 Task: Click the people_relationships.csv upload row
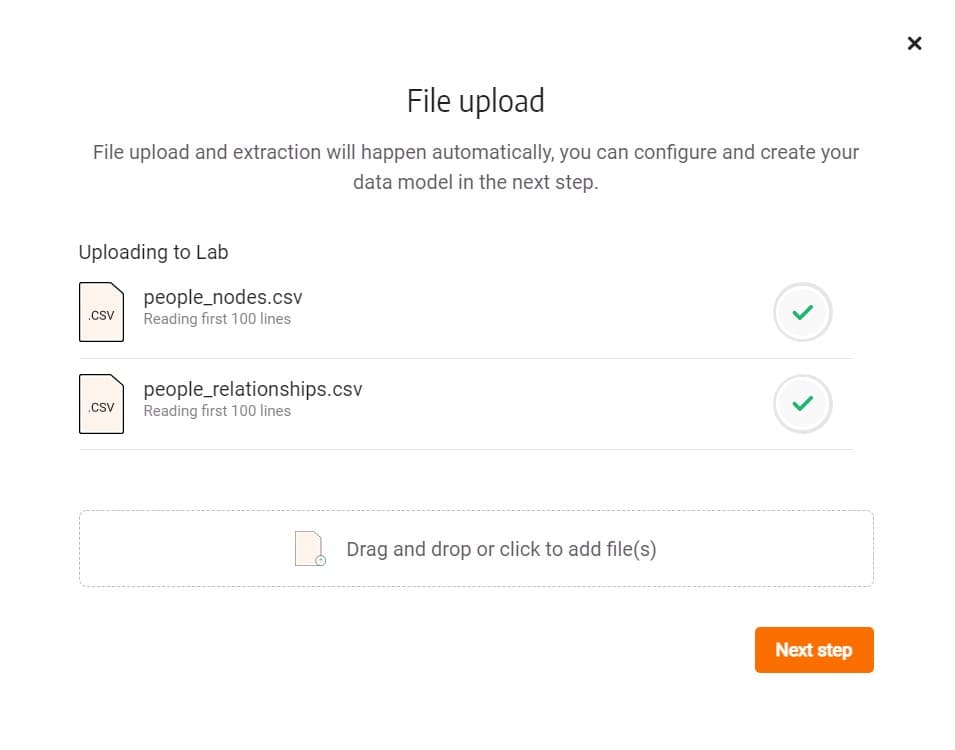point(466,404)
